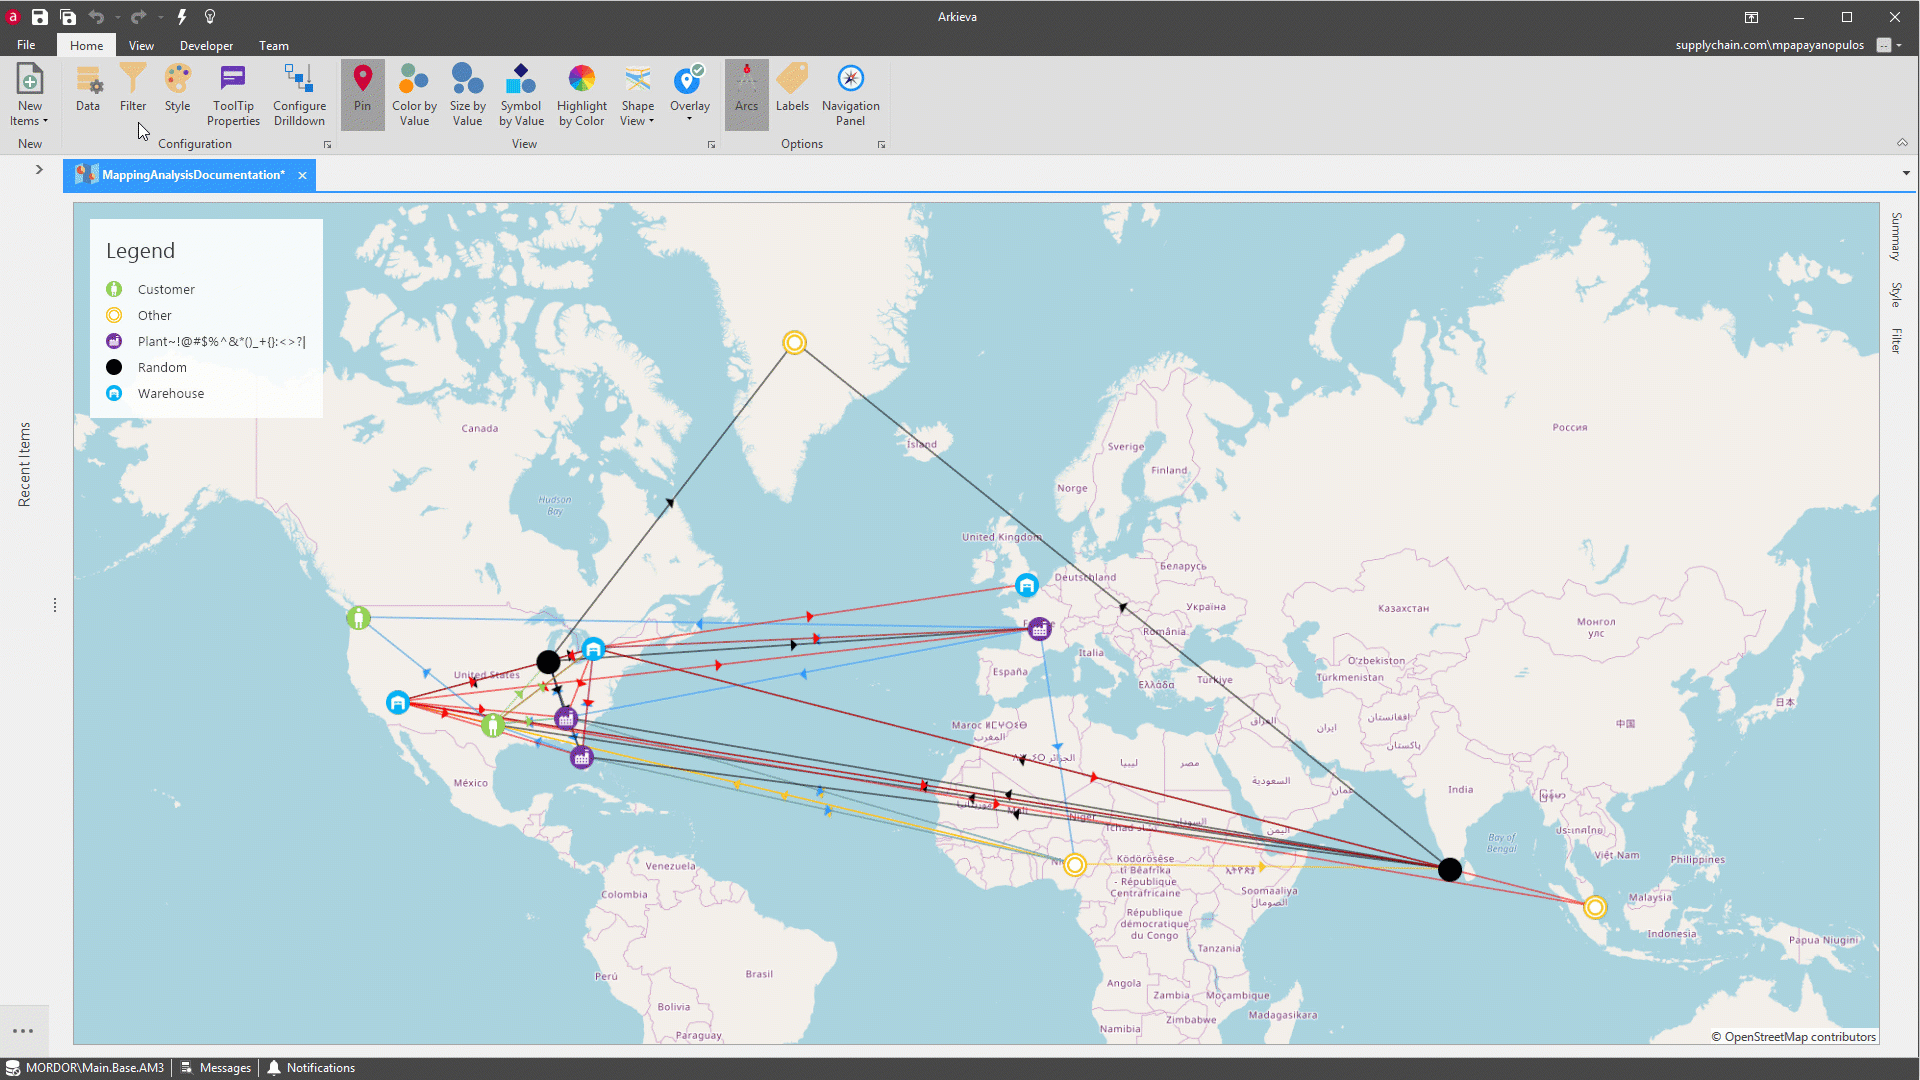Click the Customer legend entry
1920x1080 pixels.
pyautogui.click(x=150, y=289)
